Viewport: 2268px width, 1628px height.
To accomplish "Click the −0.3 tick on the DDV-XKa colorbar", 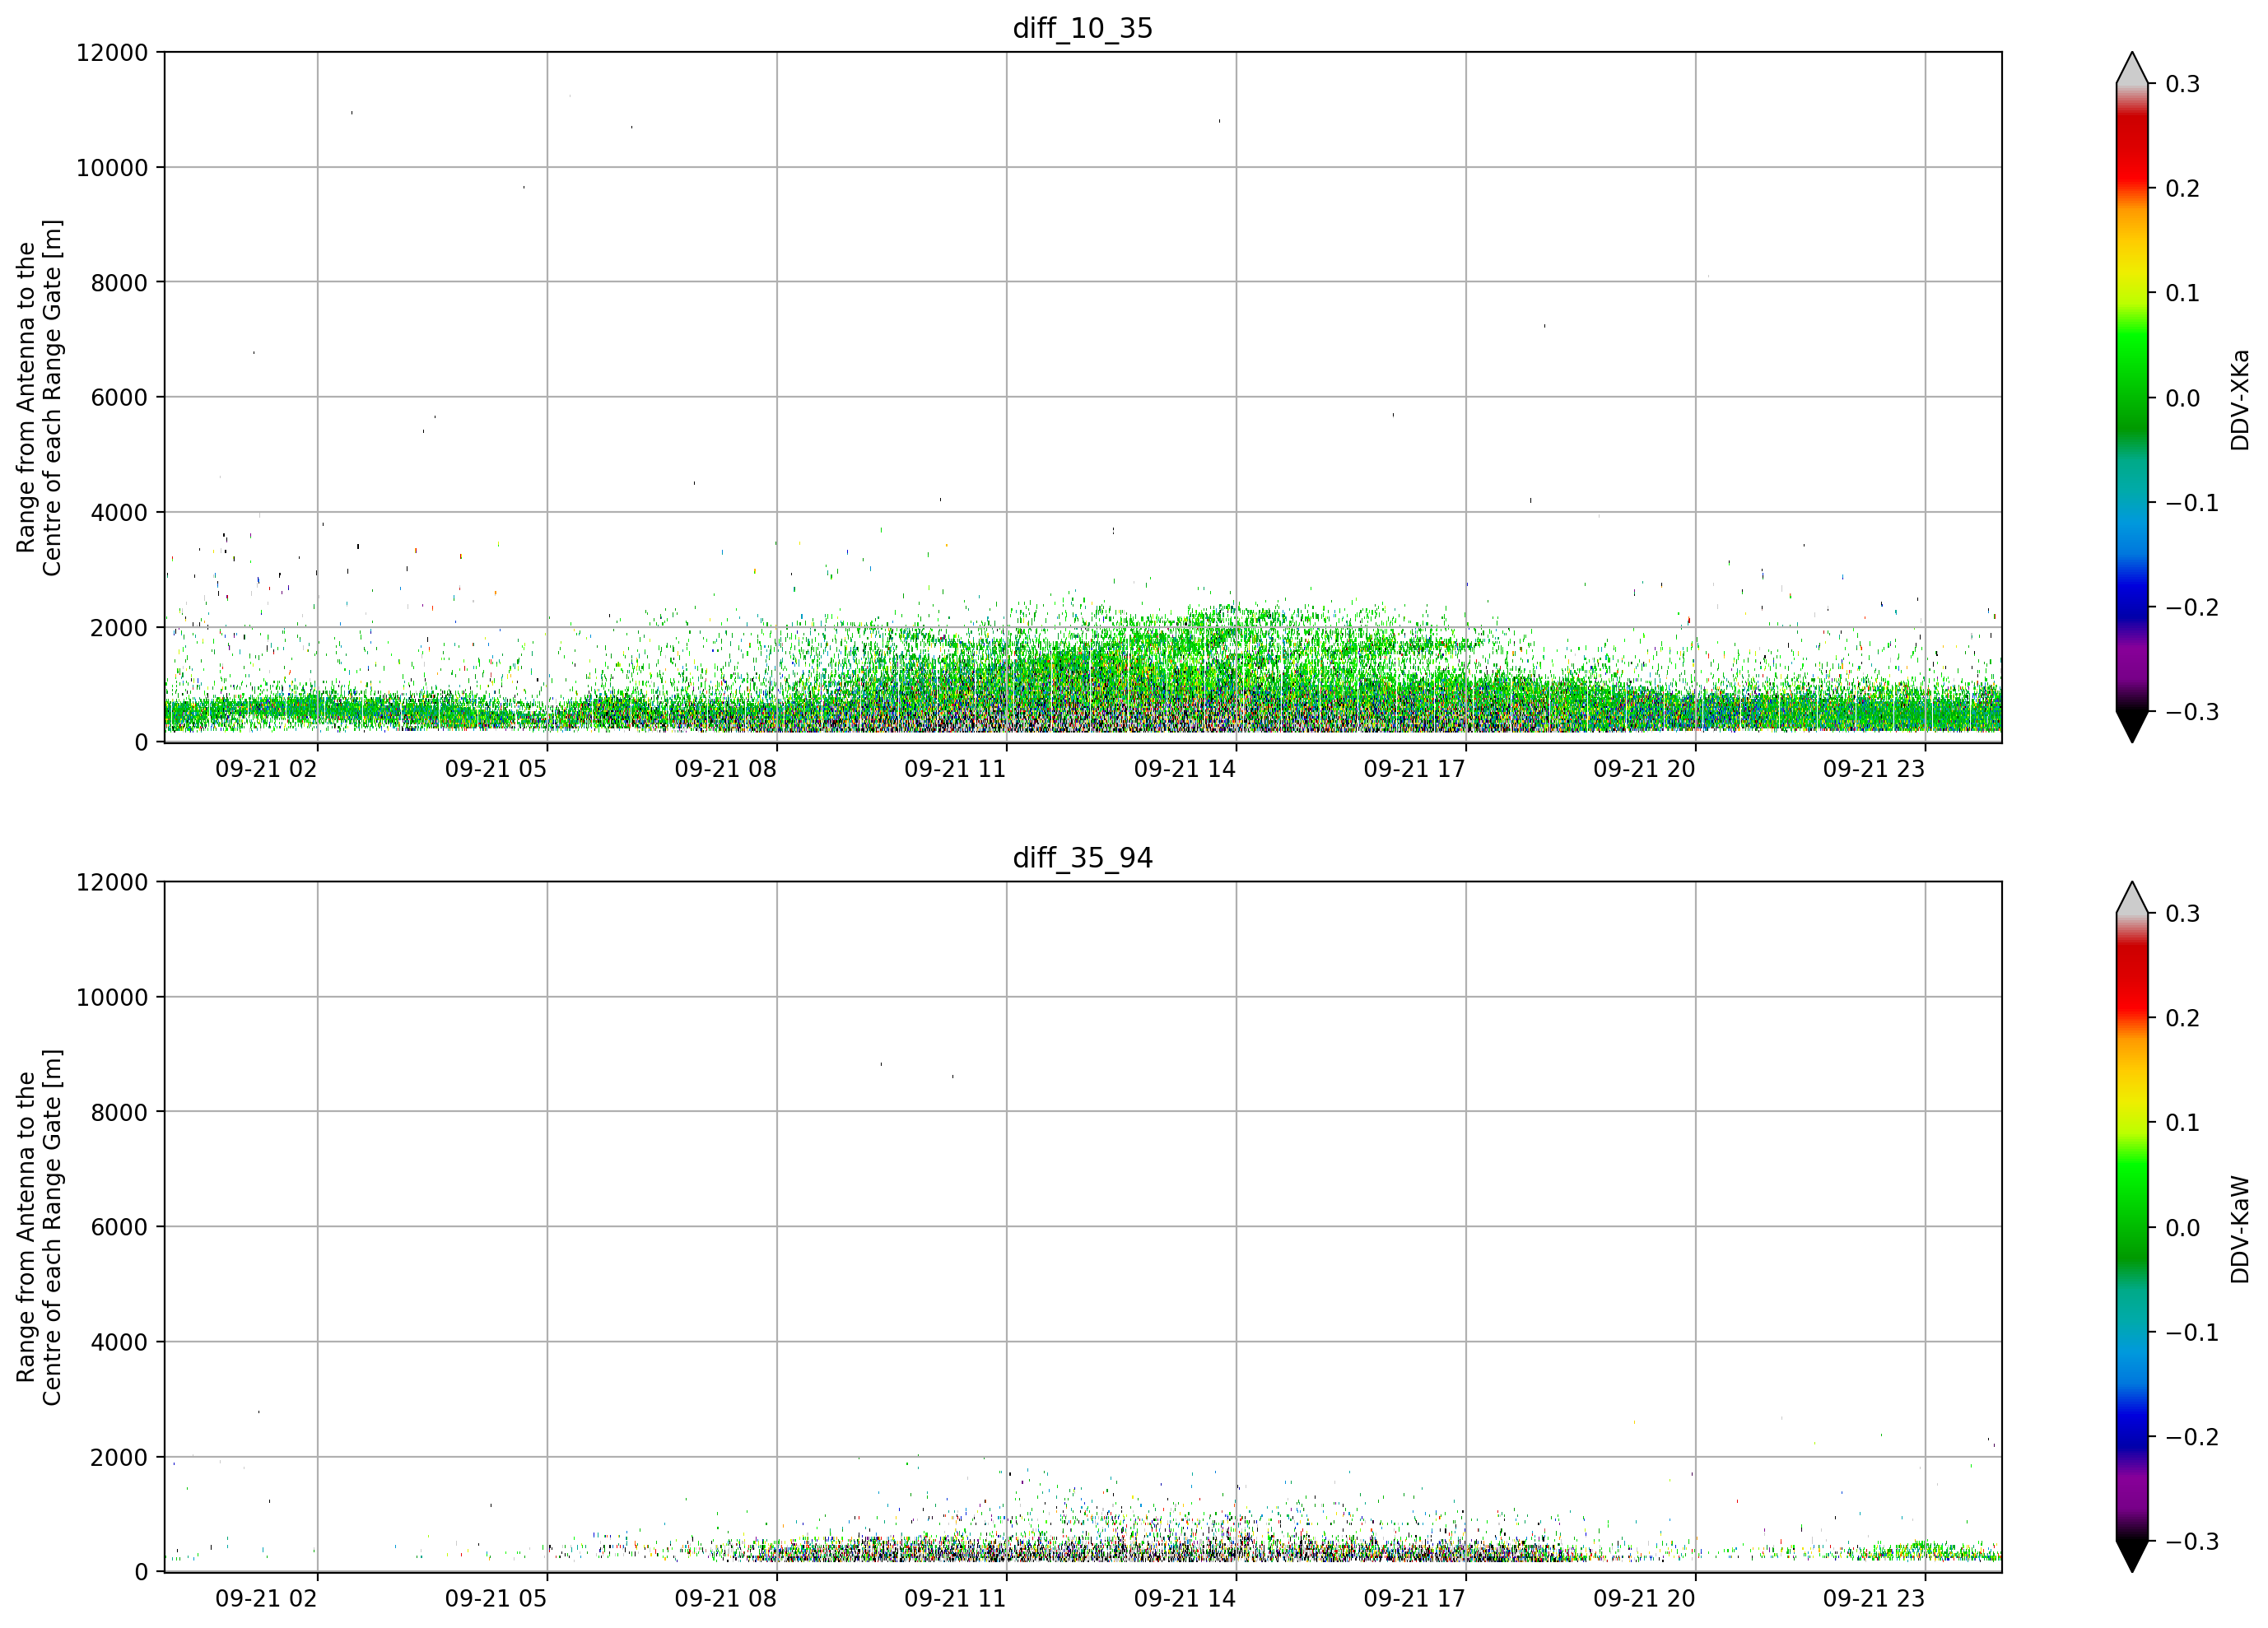I will click(x=2192, y=712).
